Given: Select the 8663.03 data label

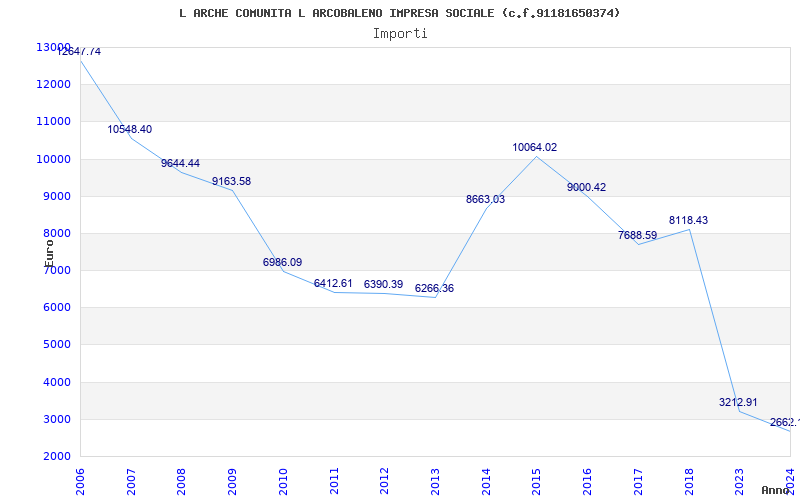Looking at the screenshot, I should (x=485, y=199).
